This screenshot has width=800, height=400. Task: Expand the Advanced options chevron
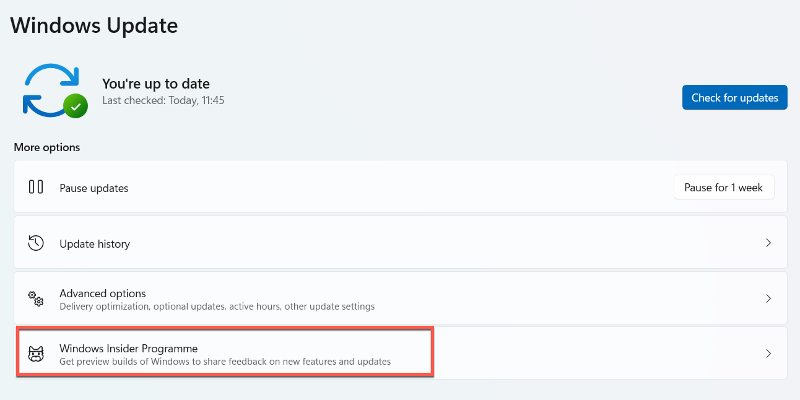pyautogui.click(x=768, y=298)
